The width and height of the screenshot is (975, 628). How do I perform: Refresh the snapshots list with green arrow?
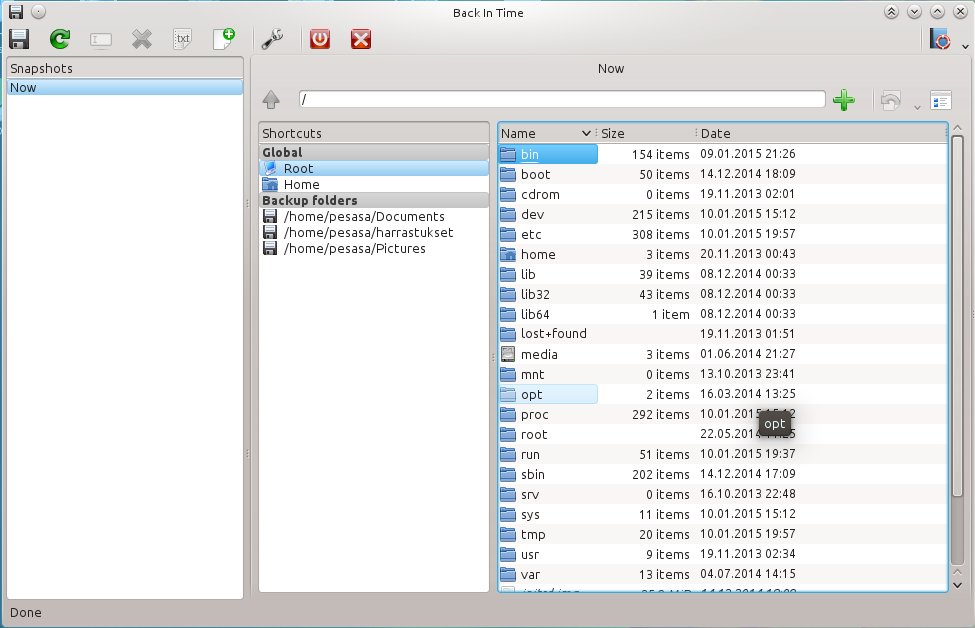(60, 39)
